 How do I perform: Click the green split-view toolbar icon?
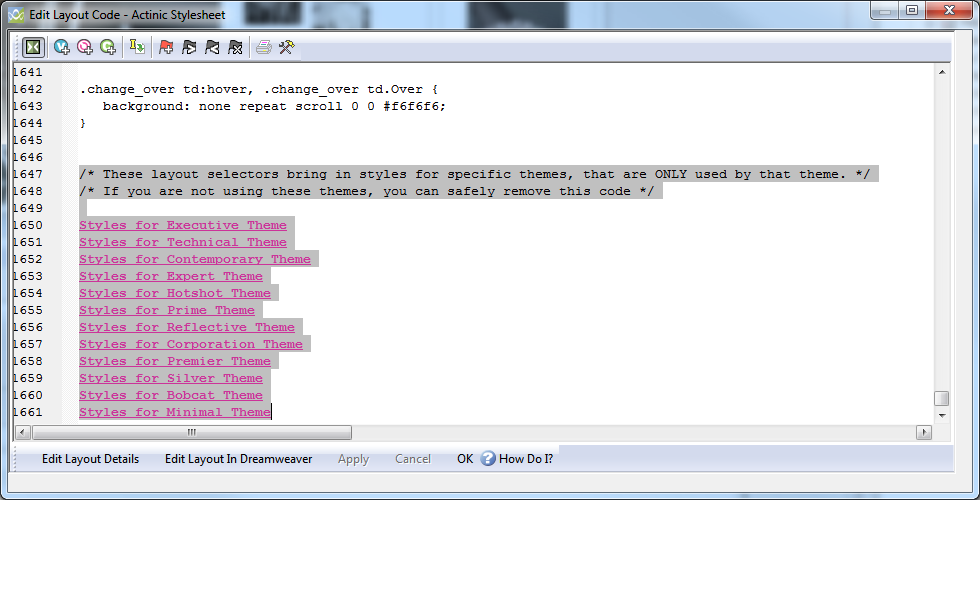34,47
